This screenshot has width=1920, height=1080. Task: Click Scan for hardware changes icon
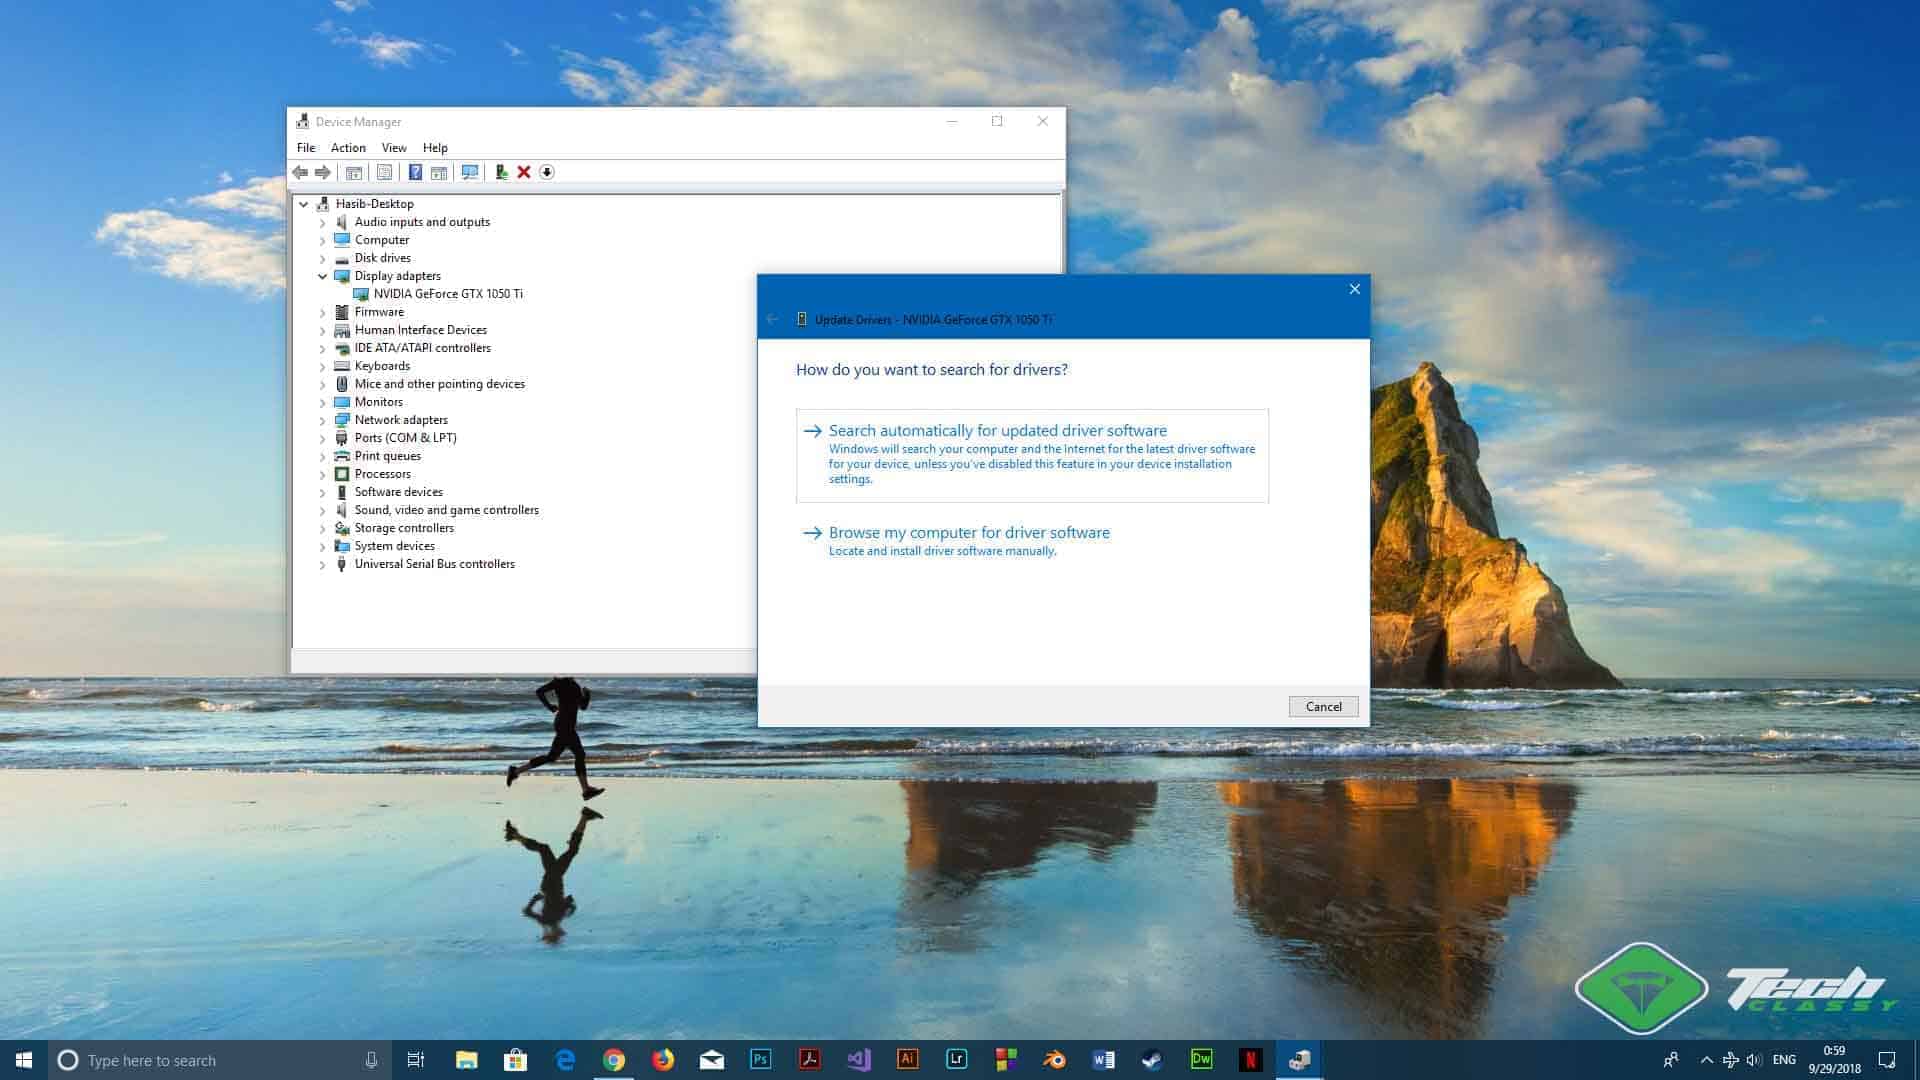click(470, 172)
